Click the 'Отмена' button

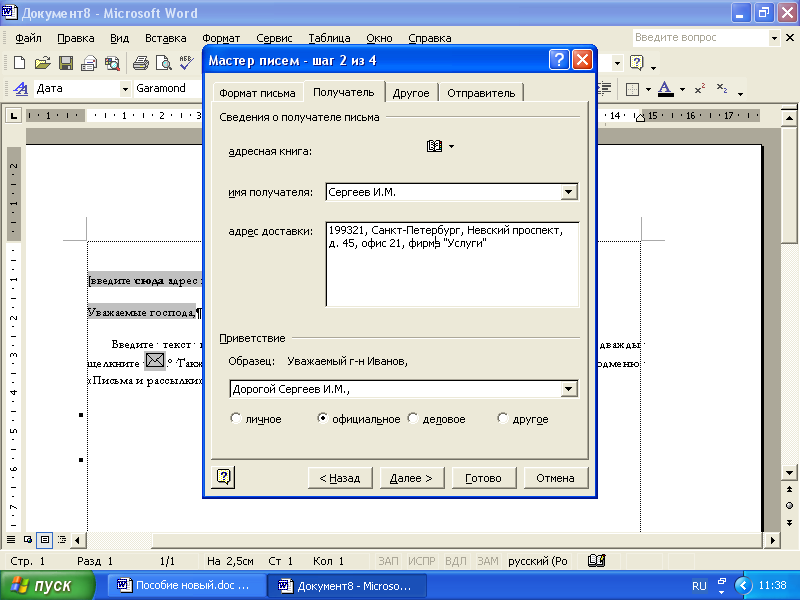555,478
